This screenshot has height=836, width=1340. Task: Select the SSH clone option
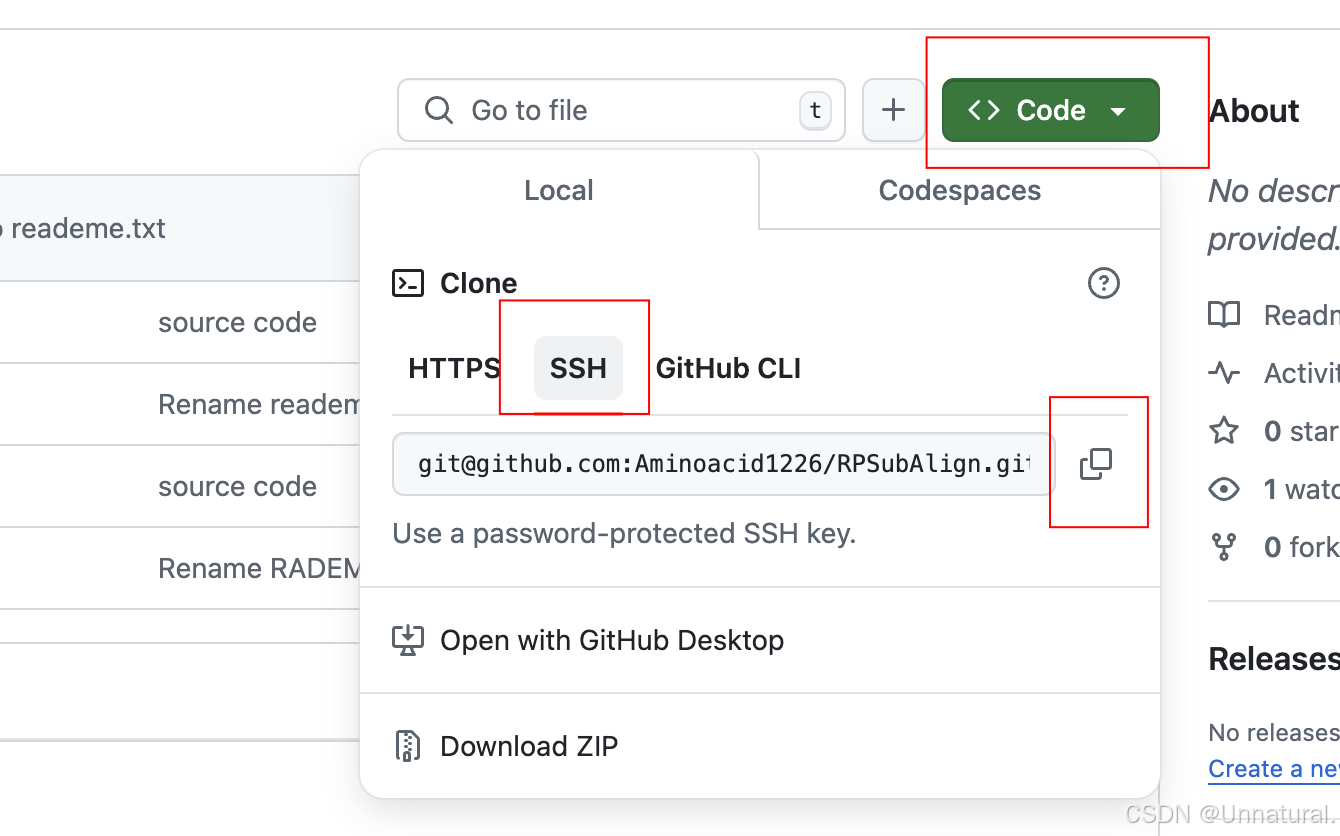coord(578,368)
